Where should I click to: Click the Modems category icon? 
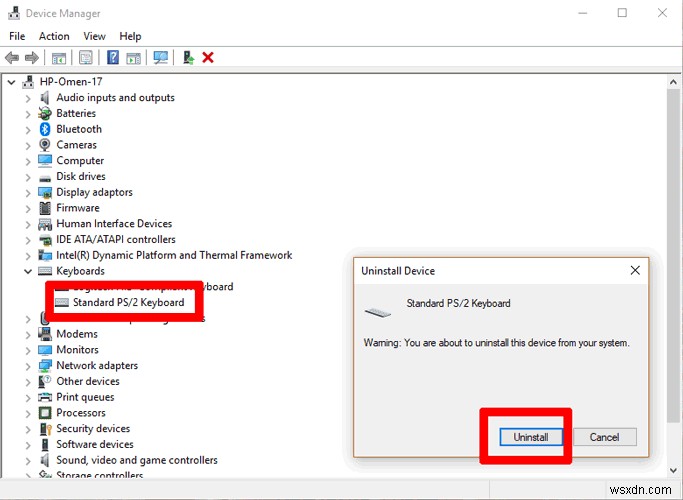(x=45, y=334)
